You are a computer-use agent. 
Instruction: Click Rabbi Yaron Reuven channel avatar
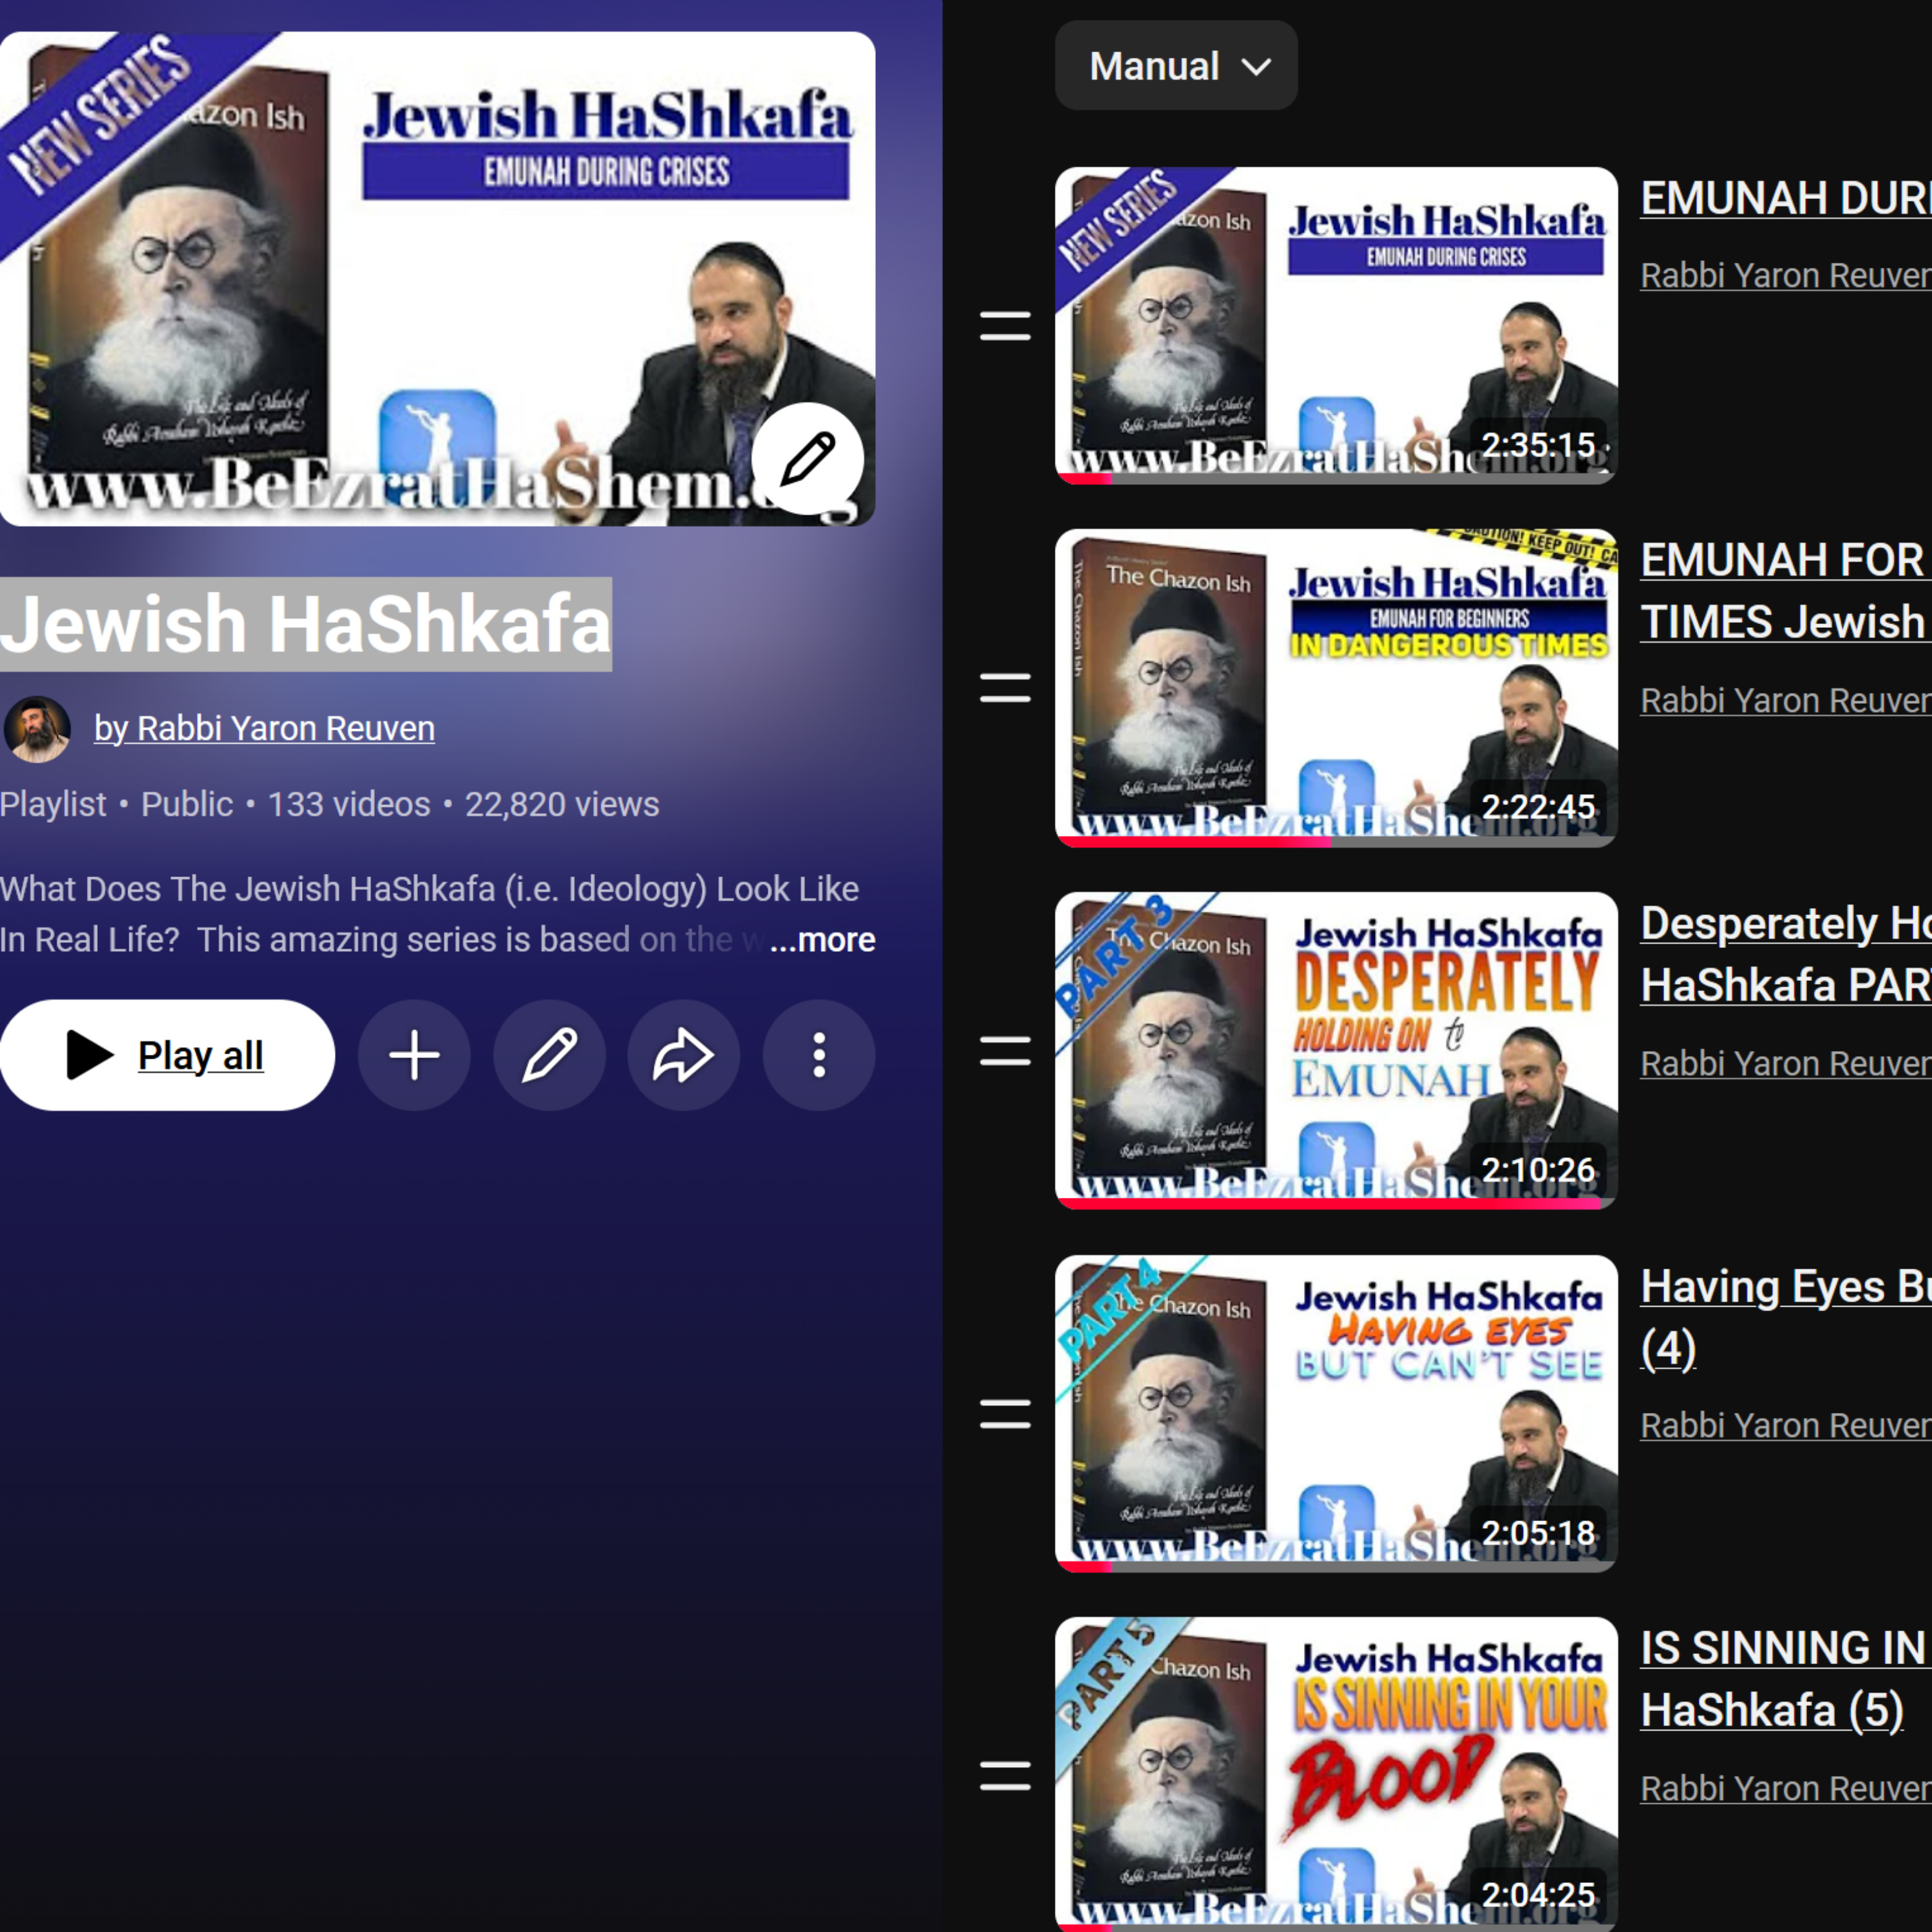click(37, 729)
